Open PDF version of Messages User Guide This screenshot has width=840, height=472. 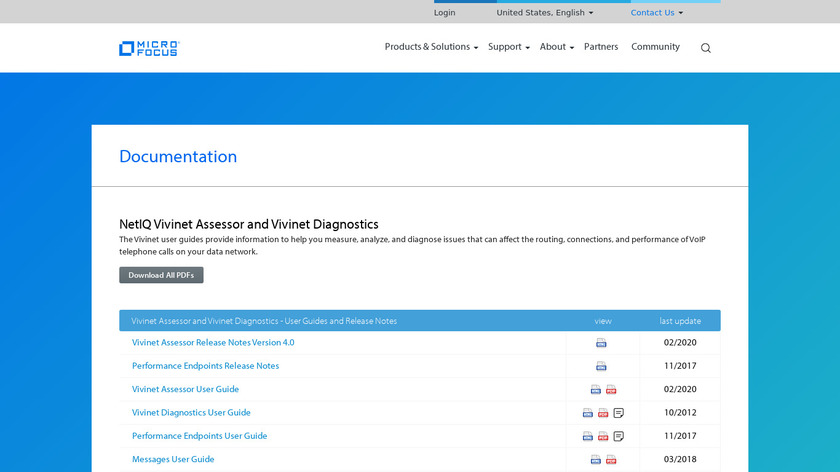click(x=611, y=460)
